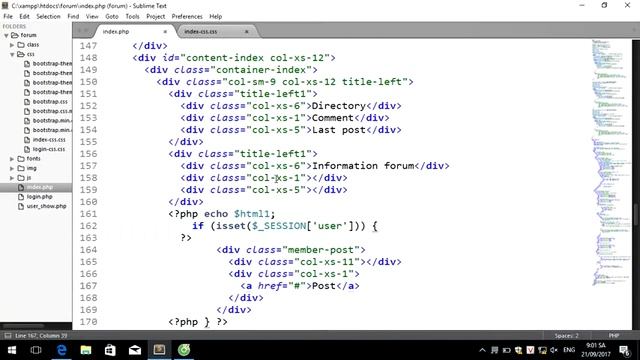This screenshot has width=640, height=360.
Task: Expand the js folder arrow
Action: tap(12, 178)
